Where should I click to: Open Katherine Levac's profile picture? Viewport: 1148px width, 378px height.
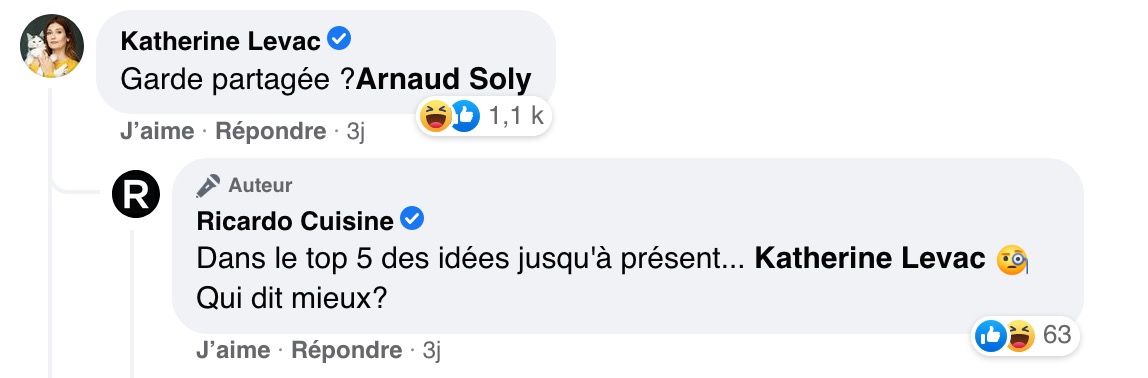point(51,45)
